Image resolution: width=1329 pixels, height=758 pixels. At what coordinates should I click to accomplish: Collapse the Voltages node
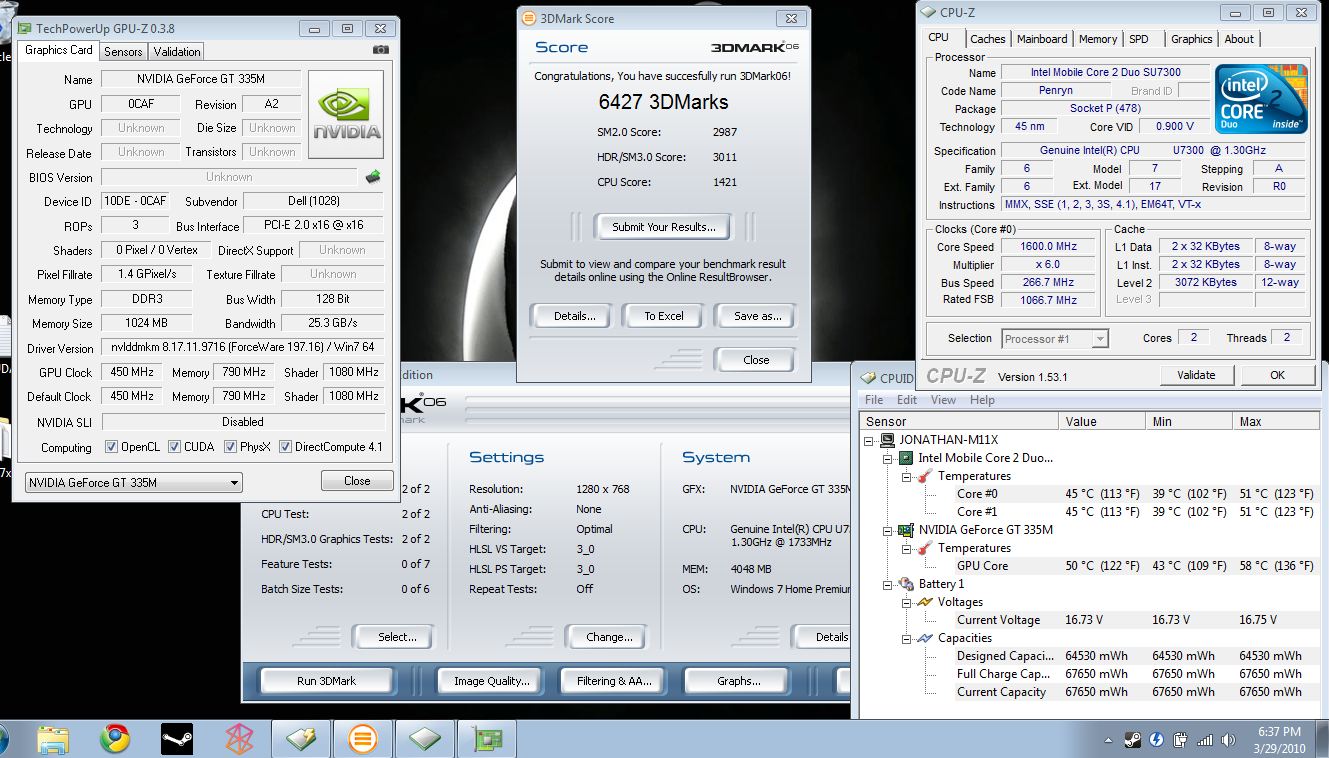click(x=906, y=602)
